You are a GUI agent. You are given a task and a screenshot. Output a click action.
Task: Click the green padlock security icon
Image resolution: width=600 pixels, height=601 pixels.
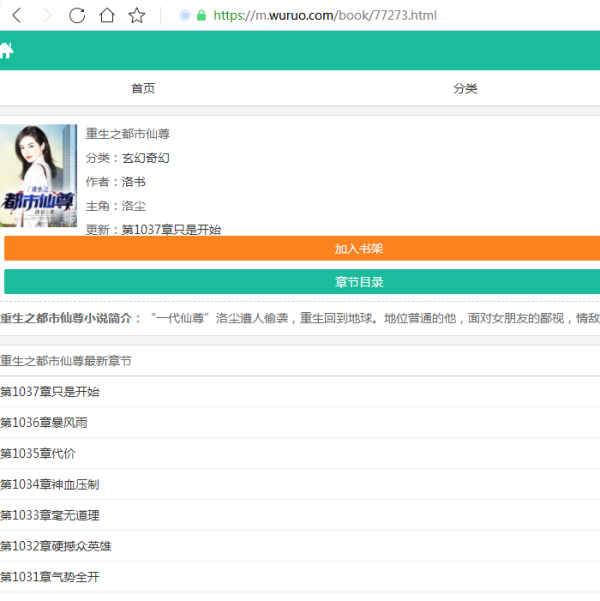pyautogui.click(x=202, y=16)
